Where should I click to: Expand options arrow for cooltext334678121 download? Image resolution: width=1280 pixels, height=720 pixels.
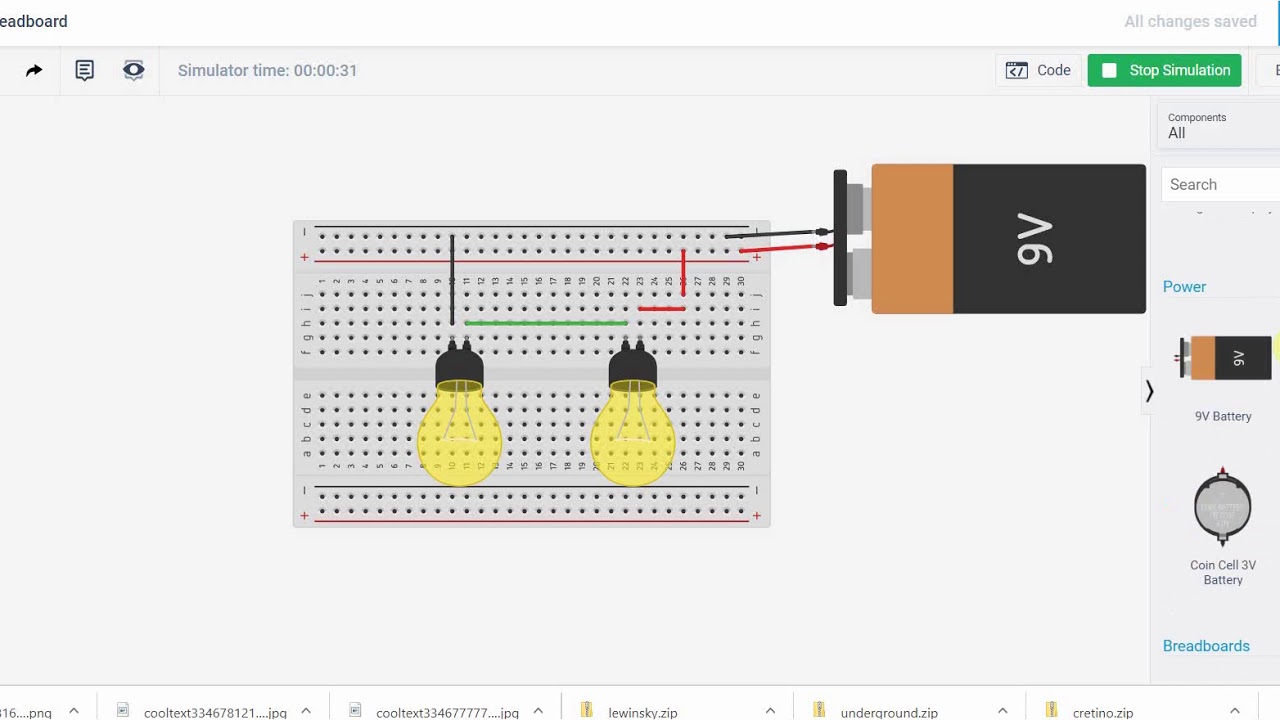coord(306,711)
